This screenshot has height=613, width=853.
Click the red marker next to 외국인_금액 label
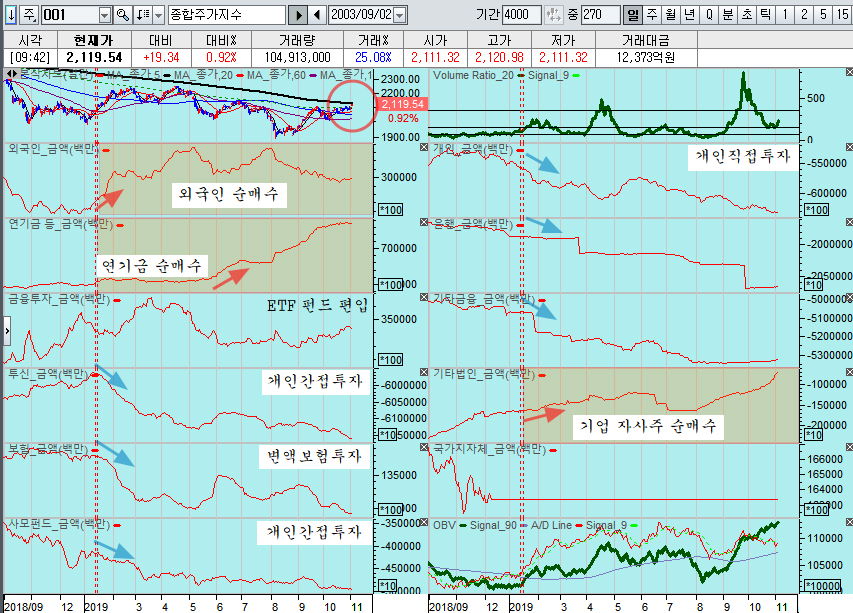click(104, 150)
